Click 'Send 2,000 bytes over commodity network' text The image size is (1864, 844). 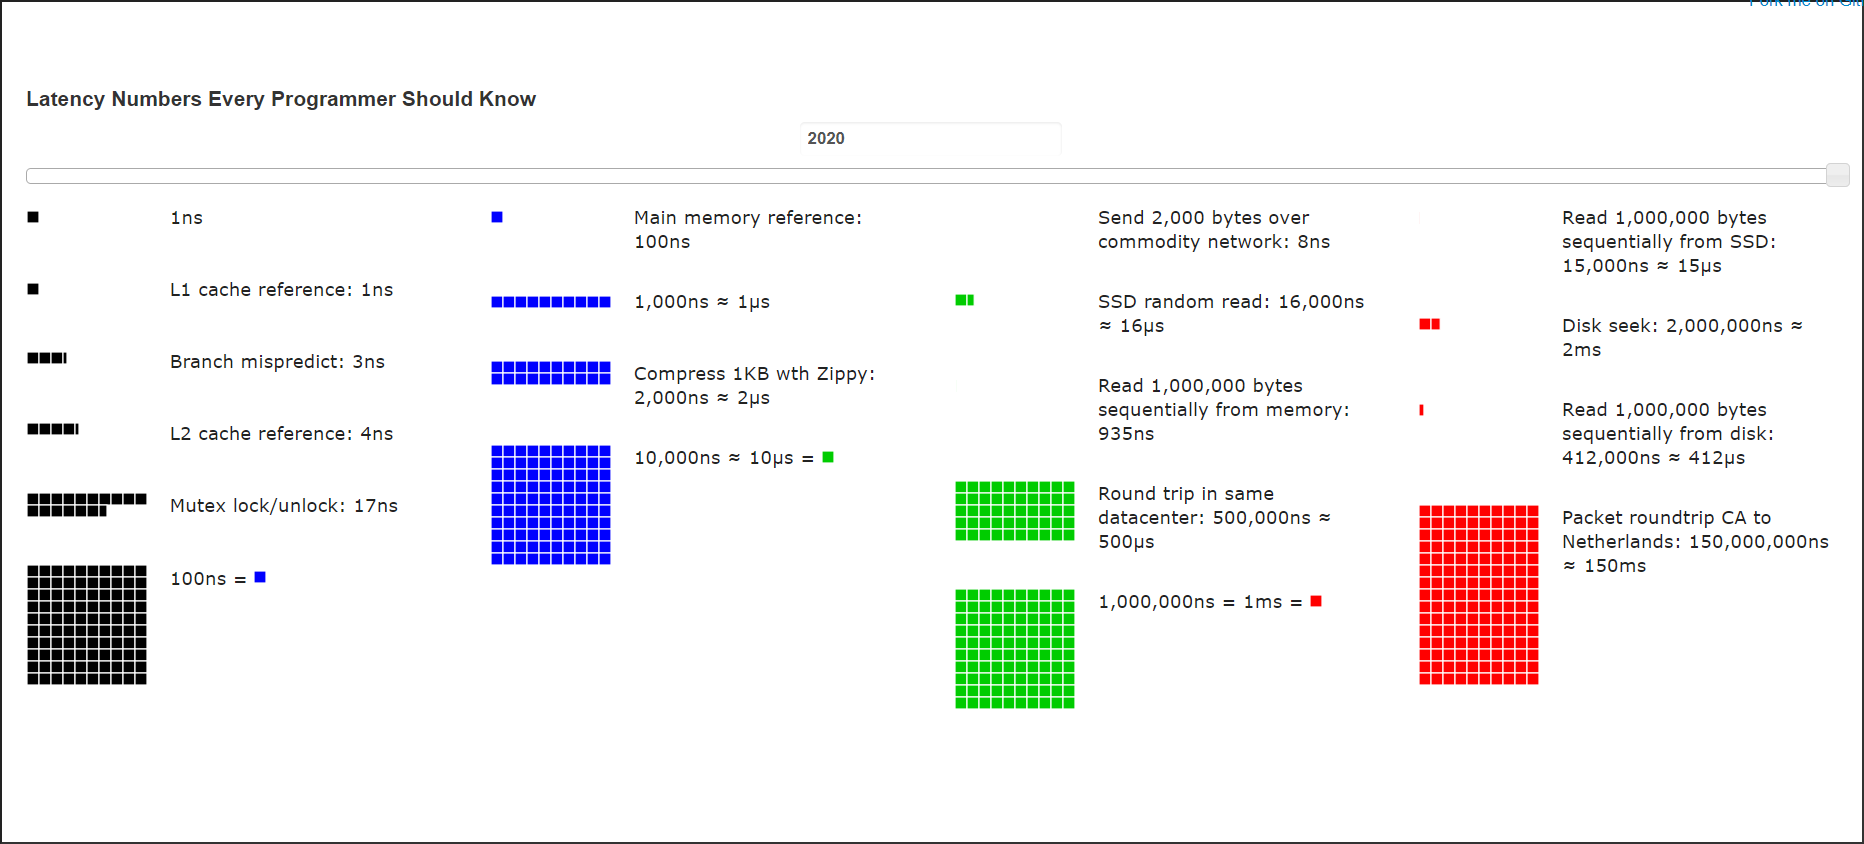[x=1214, y=230]
